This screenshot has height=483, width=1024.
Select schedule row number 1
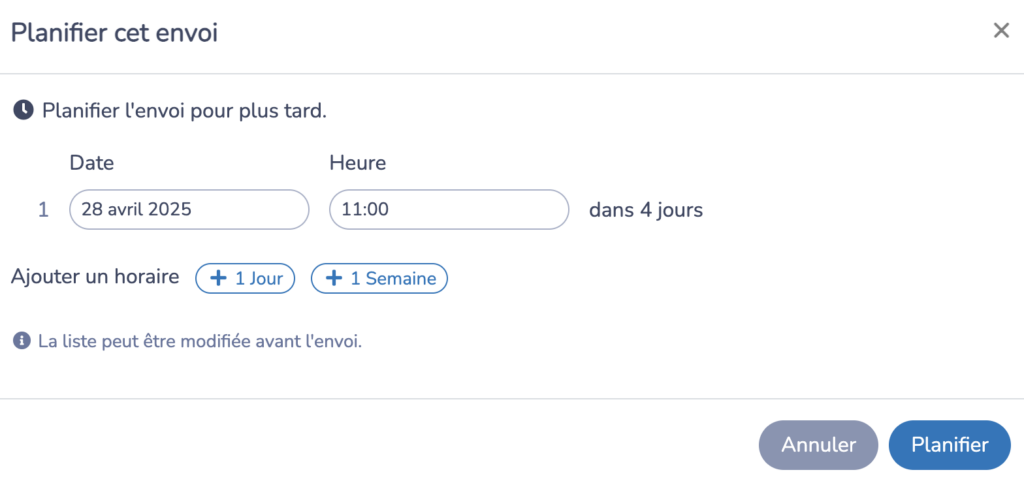click(43, 211)
